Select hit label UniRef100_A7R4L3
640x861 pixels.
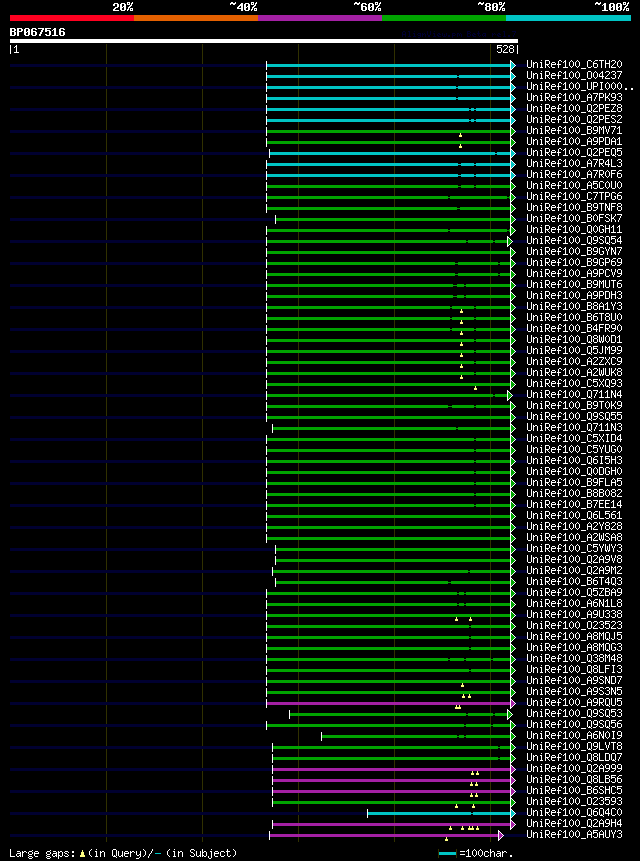pos(574,164)
